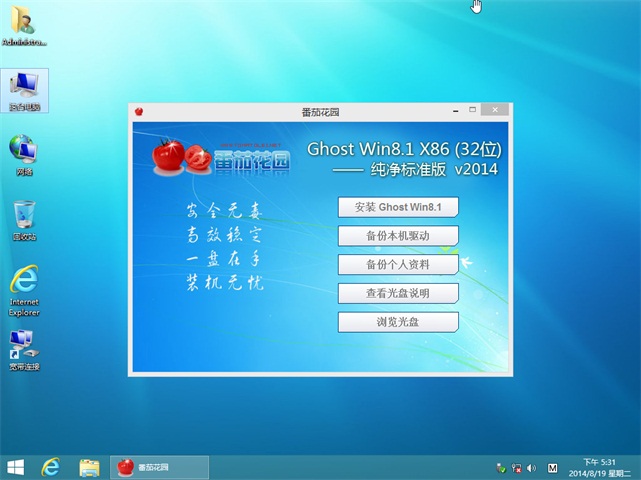641x480 pixels.
Task: Click the 安装 Ghost Win8.1 button
Action: [398, 207]
